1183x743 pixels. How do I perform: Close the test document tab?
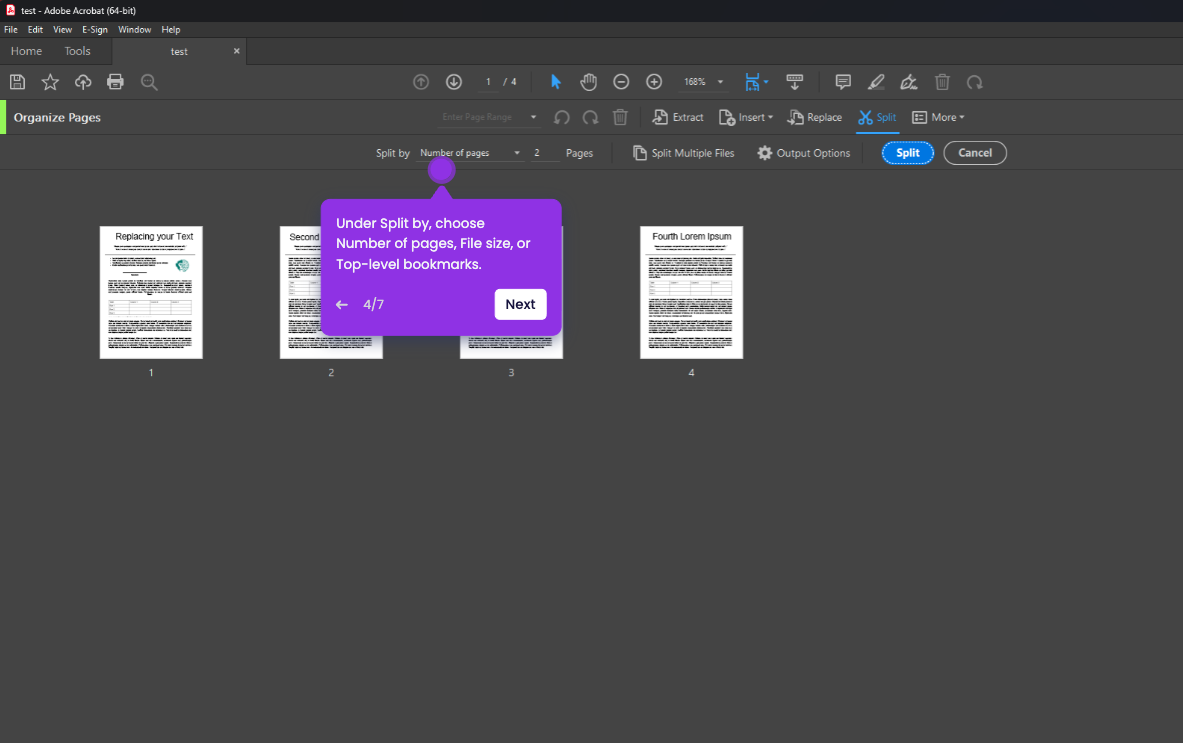click(236, 51)
